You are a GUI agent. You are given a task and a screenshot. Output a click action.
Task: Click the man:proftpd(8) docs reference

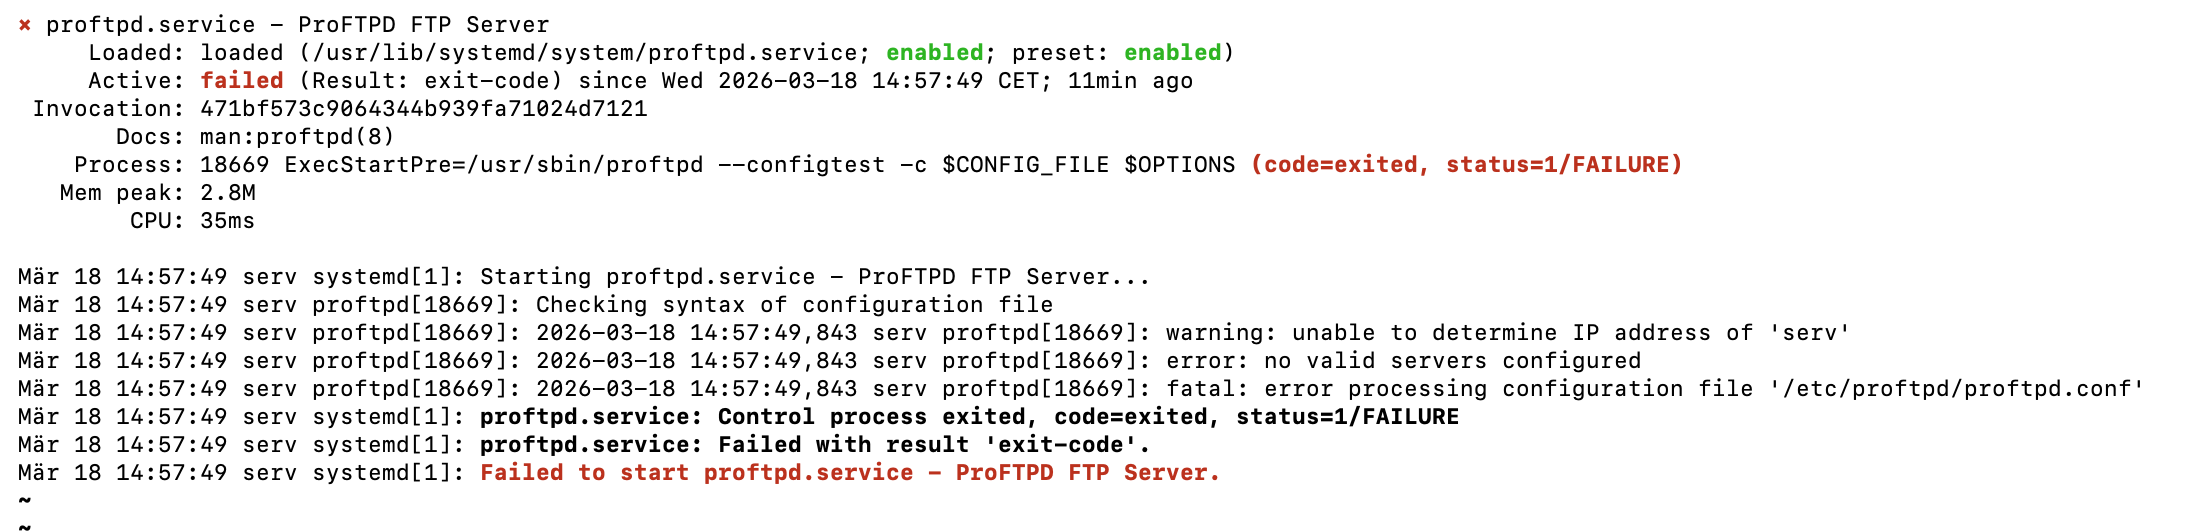[x=297, y=137]
